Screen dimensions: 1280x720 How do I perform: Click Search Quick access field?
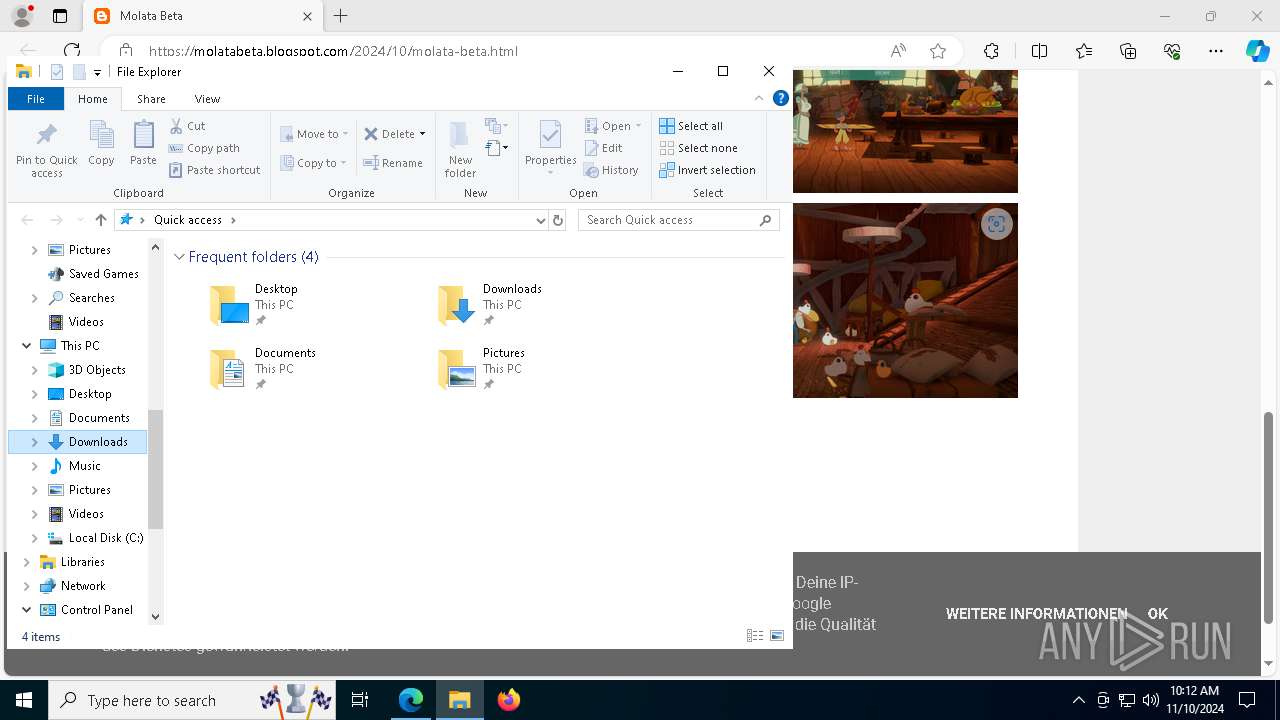[x=678, y=220]
